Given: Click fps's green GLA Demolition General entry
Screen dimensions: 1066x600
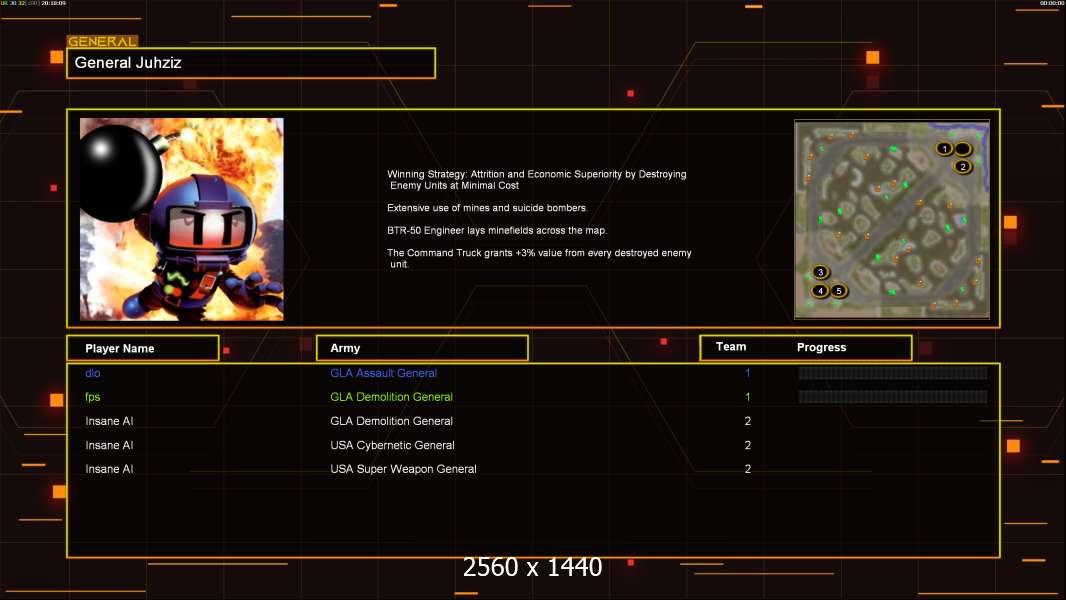Looking at the screenshot, I should tap(392, 397).
